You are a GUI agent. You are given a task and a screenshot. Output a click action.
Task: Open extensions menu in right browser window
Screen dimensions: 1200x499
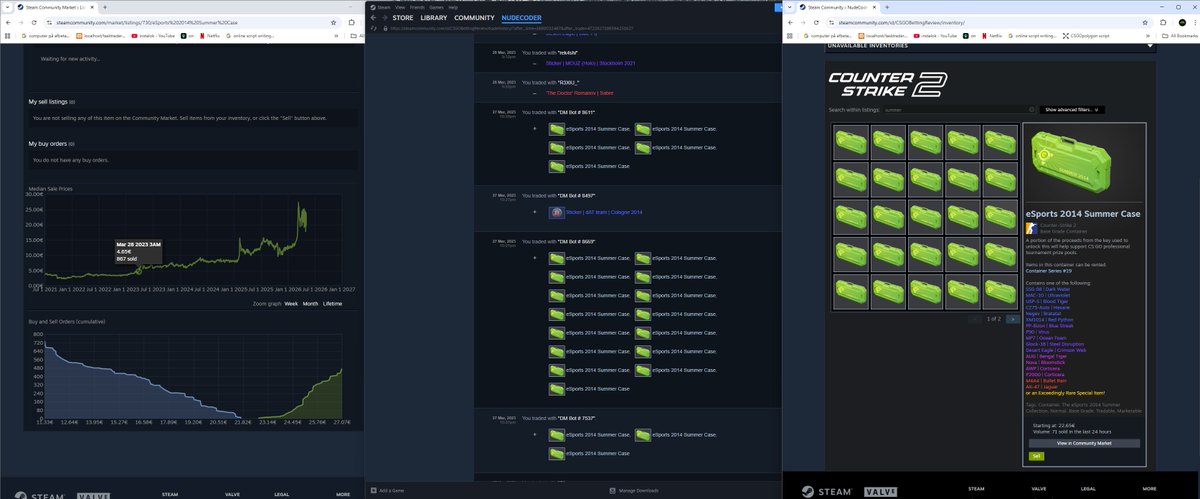coord(1163,23)
